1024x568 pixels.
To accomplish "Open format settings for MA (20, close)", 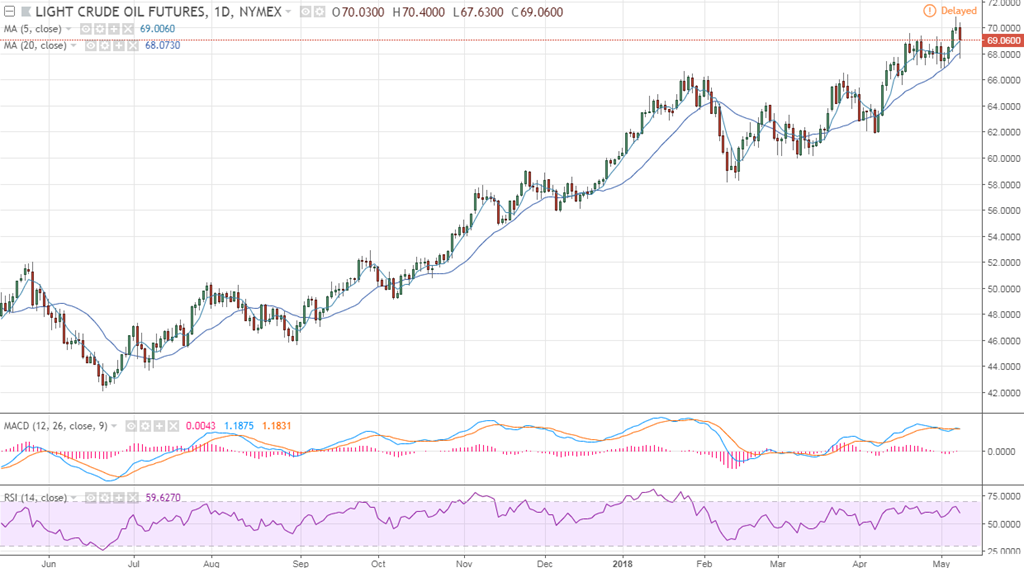I will 104,46.
